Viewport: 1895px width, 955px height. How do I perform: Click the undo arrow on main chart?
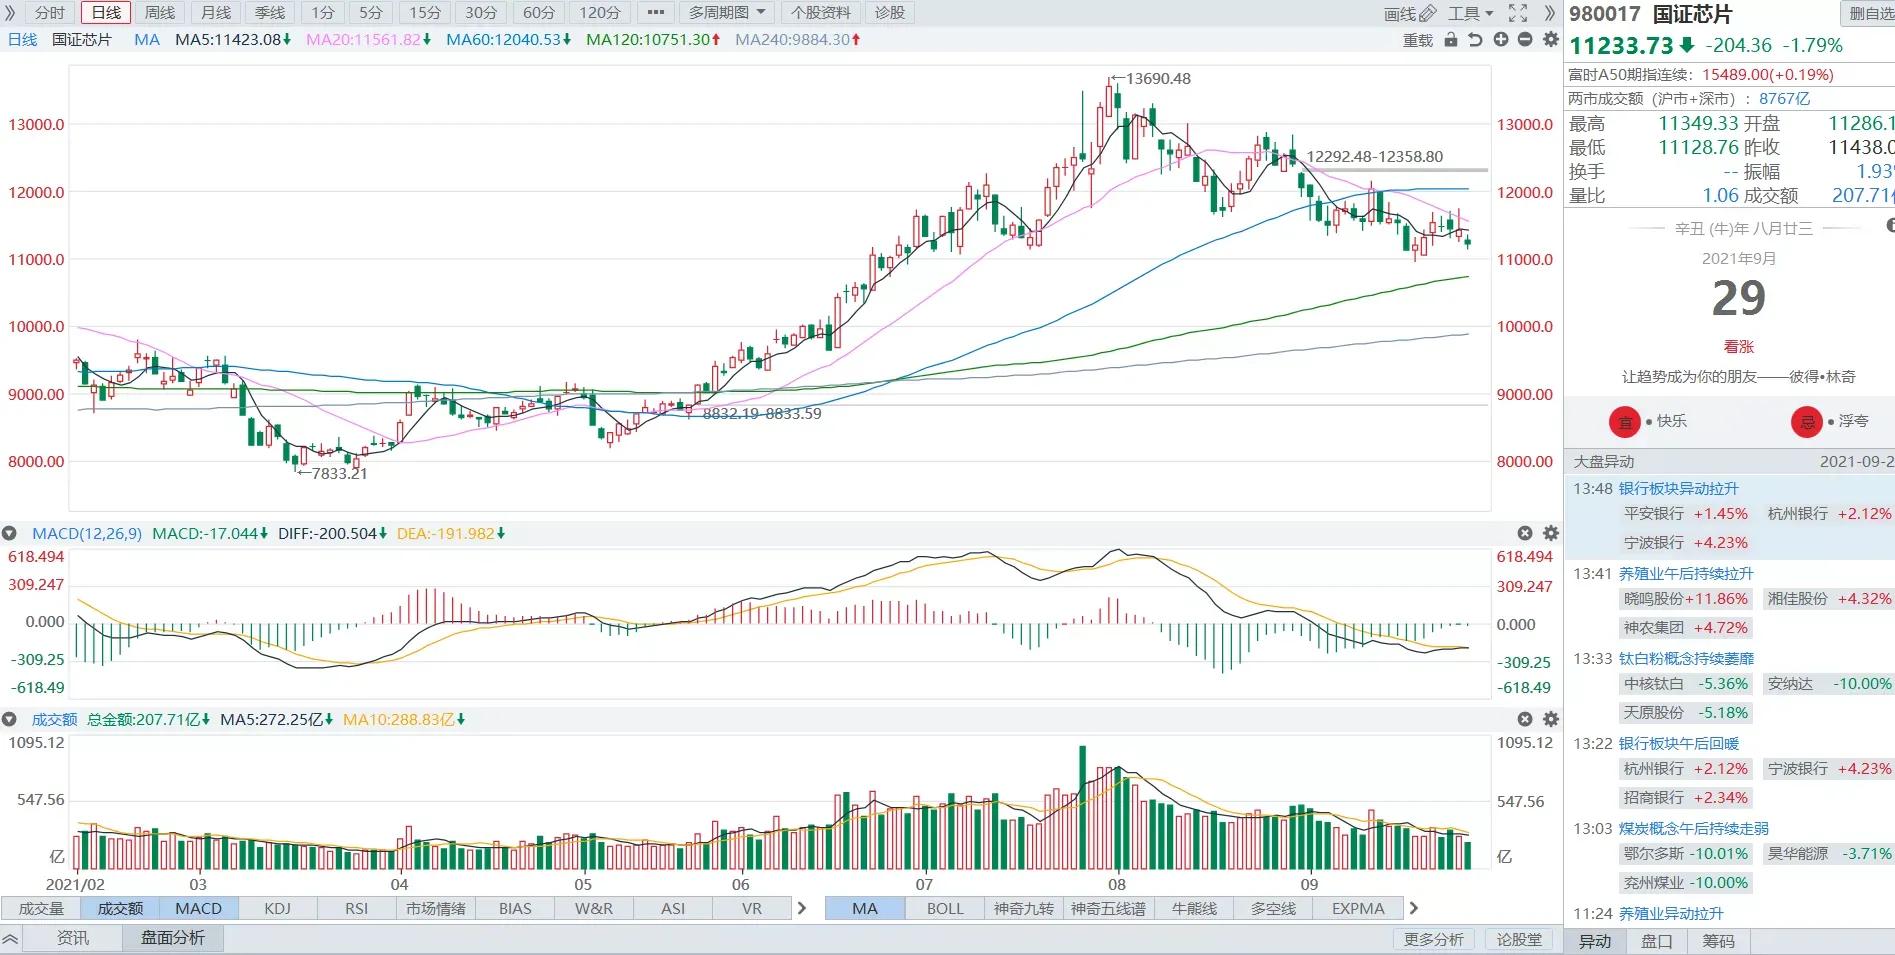click(x=1475, y=40)
